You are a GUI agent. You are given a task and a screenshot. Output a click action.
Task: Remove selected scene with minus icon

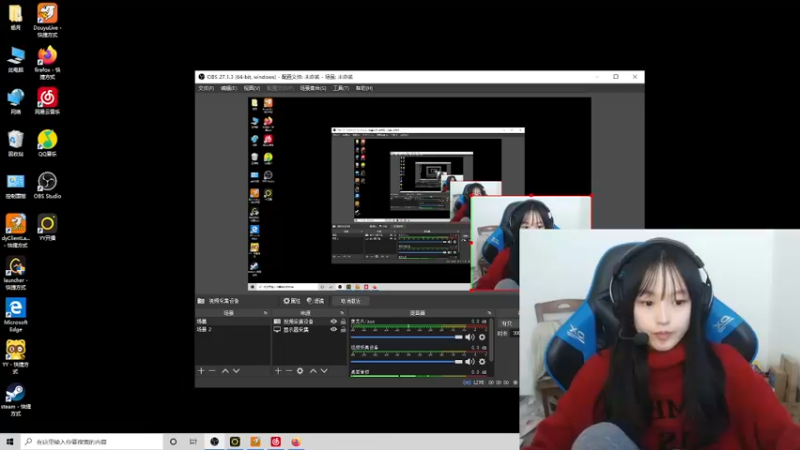click(212, 371)
